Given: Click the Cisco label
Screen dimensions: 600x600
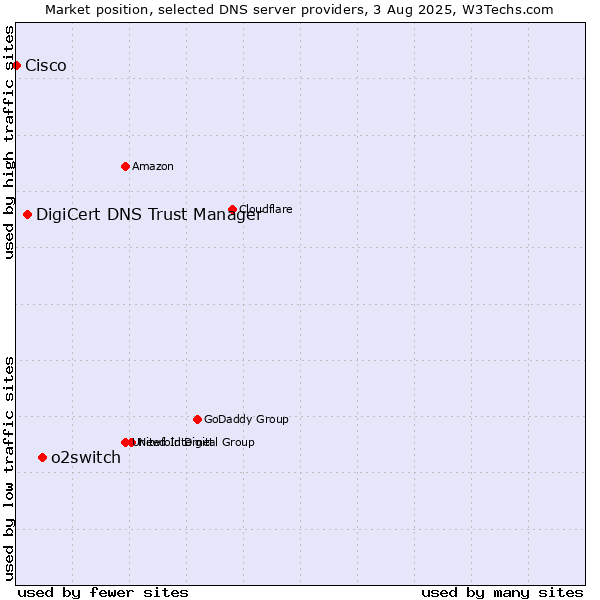Looking at the screenshot, I should (x=46, y=66).
